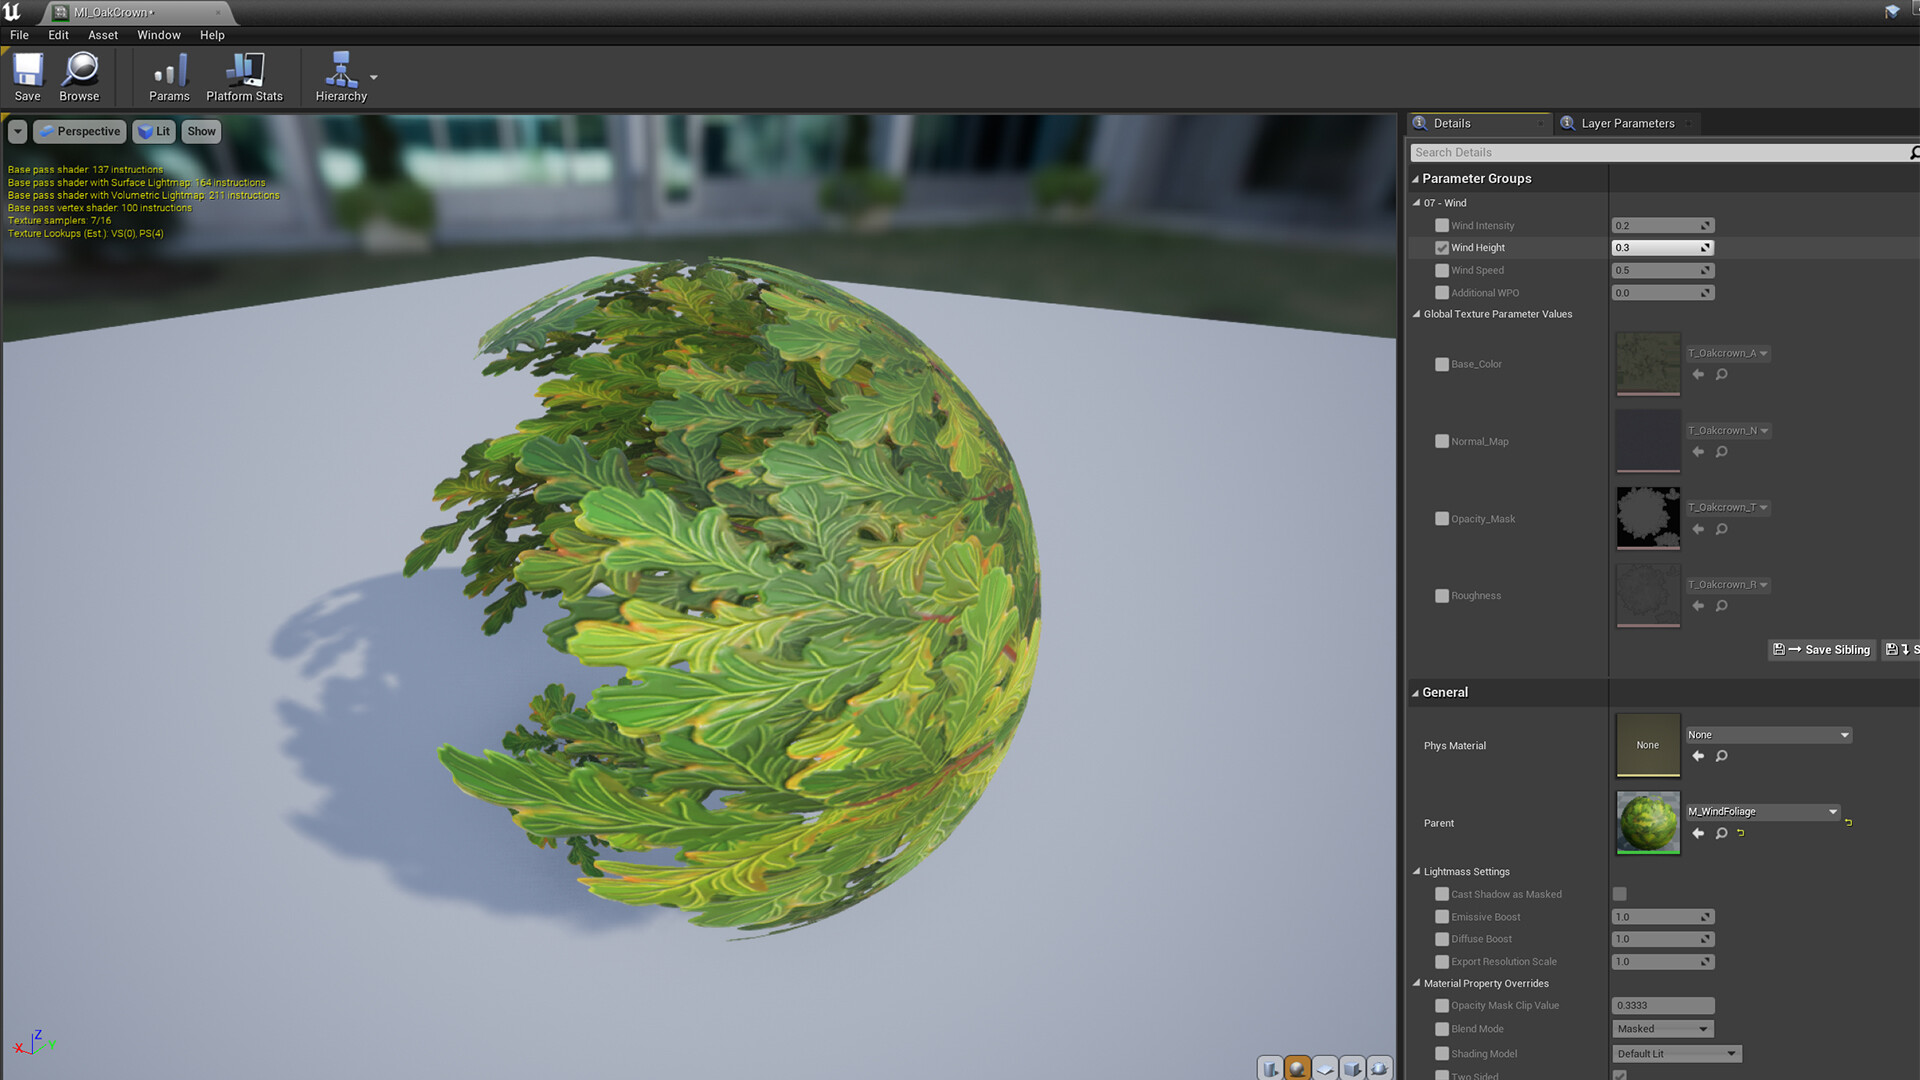Click the Params toolbar icon
The width and height of the screenshot is (1920, 1080).
[x=168, y=75]
